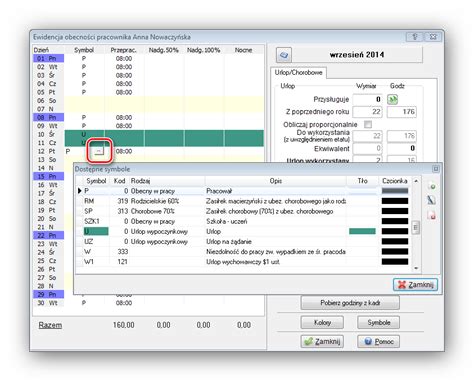
Task: Switch to the Urlop/Chorobowe tab
Action: point(298,72)
